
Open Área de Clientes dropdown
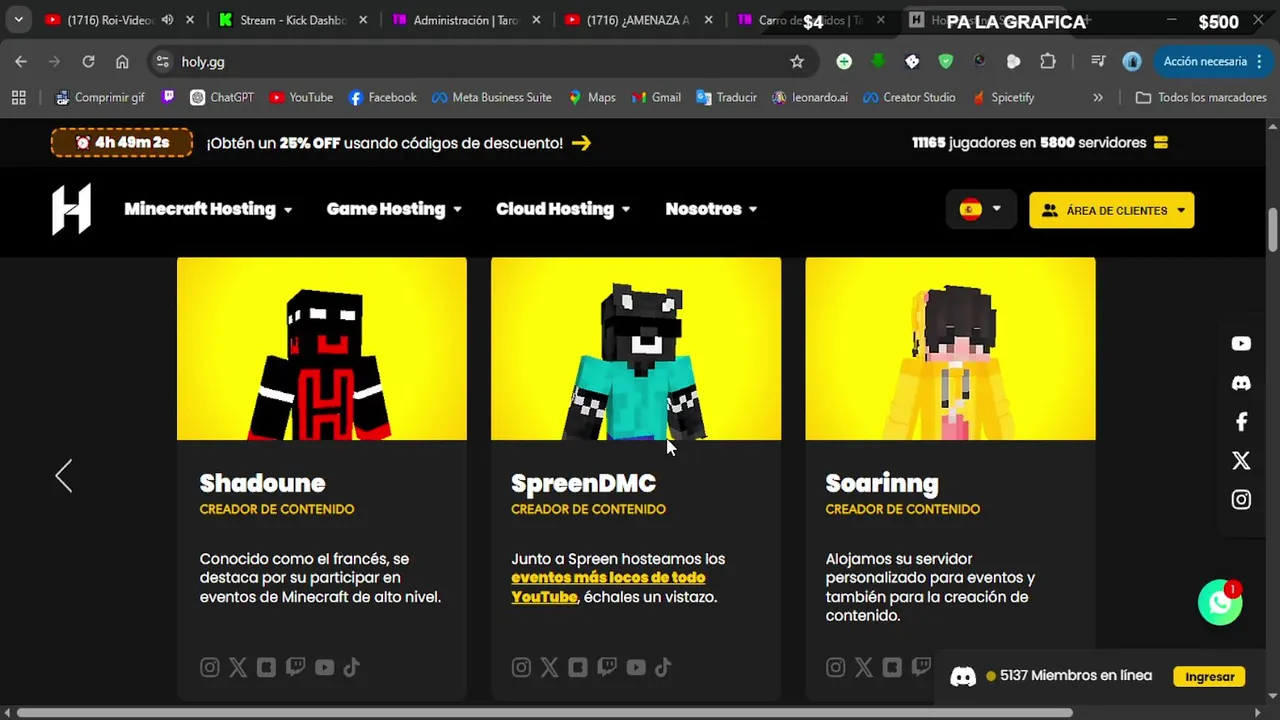1112,210
